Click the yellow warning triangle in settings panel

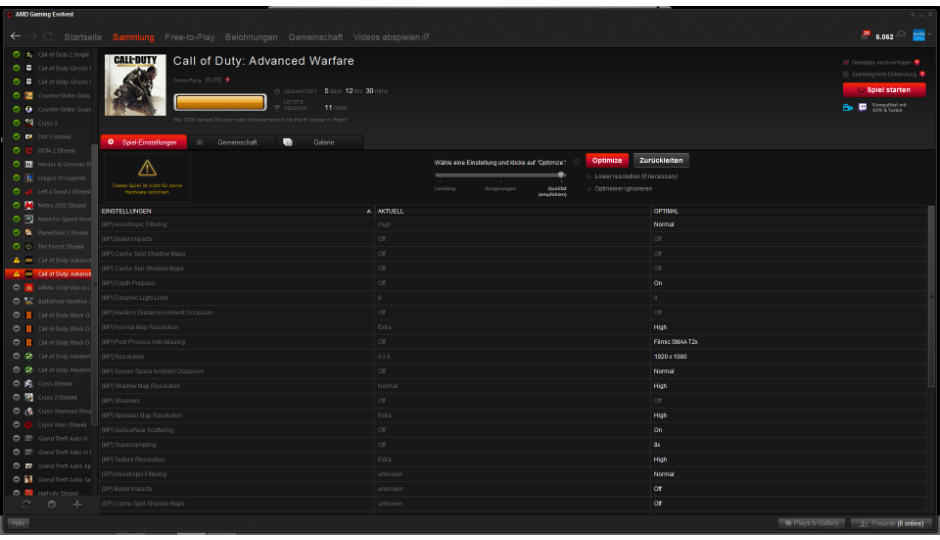147,168
